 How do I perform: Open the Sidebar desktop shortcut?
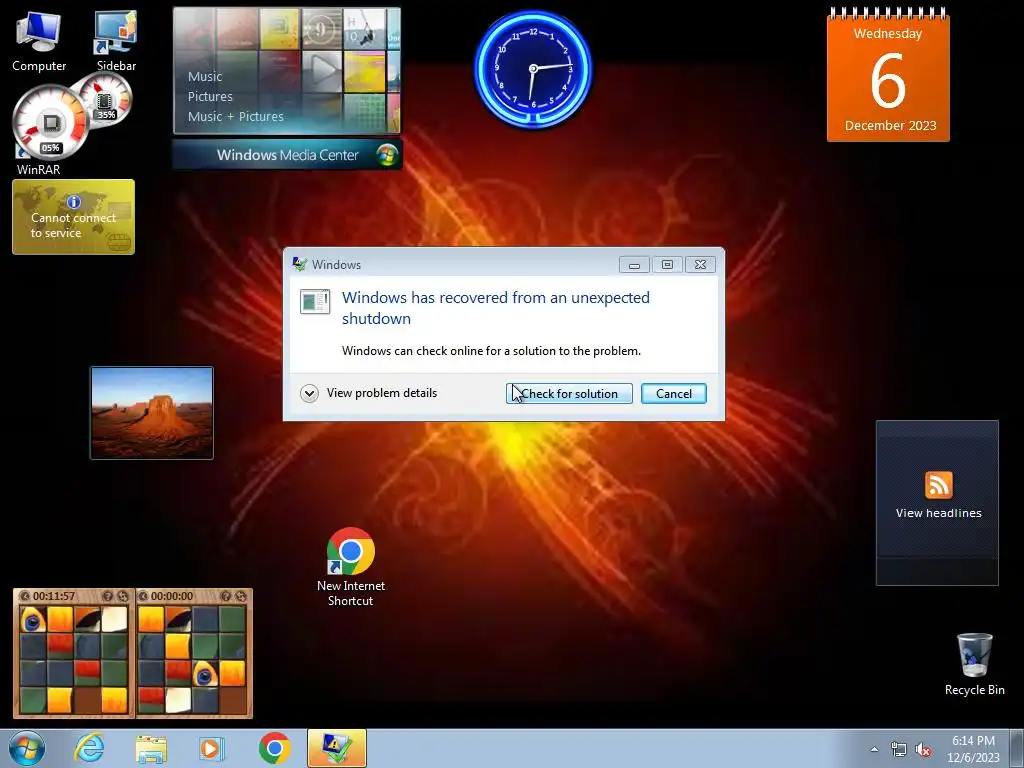click(x=116, y=41)
